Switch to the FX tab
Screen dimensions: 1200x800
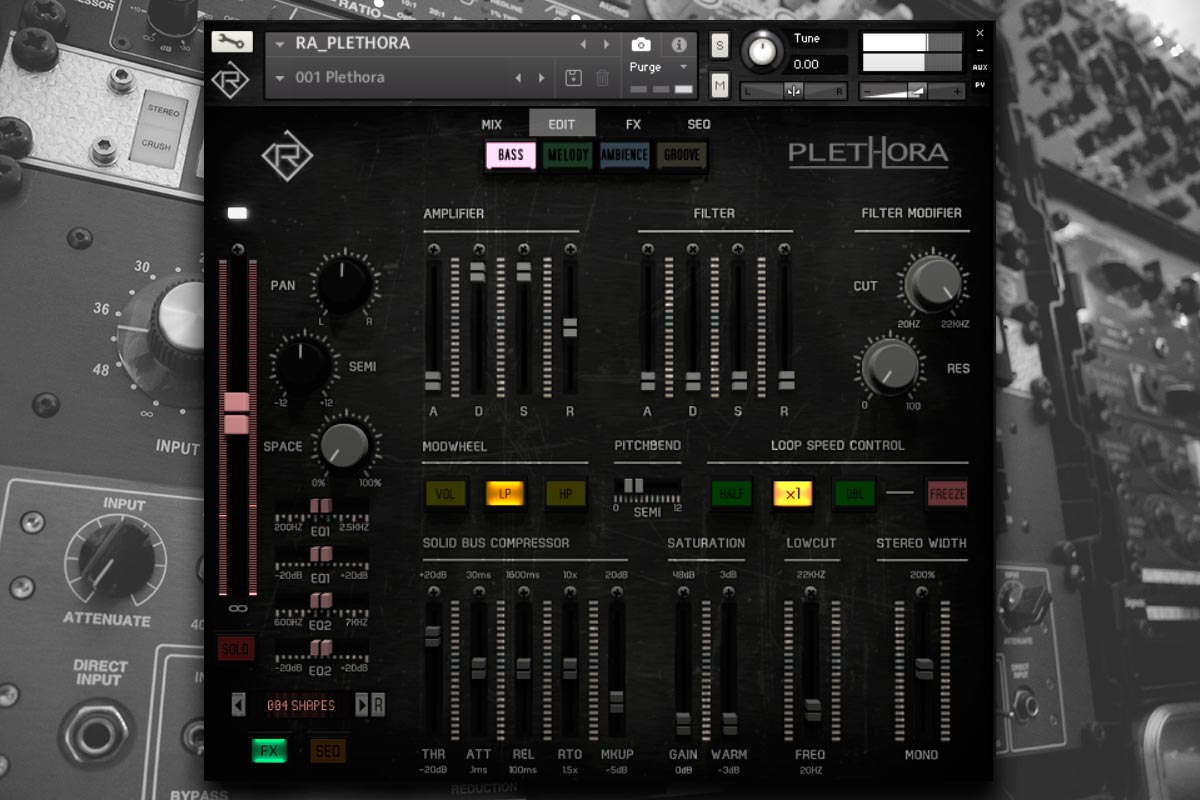point(633,124)
